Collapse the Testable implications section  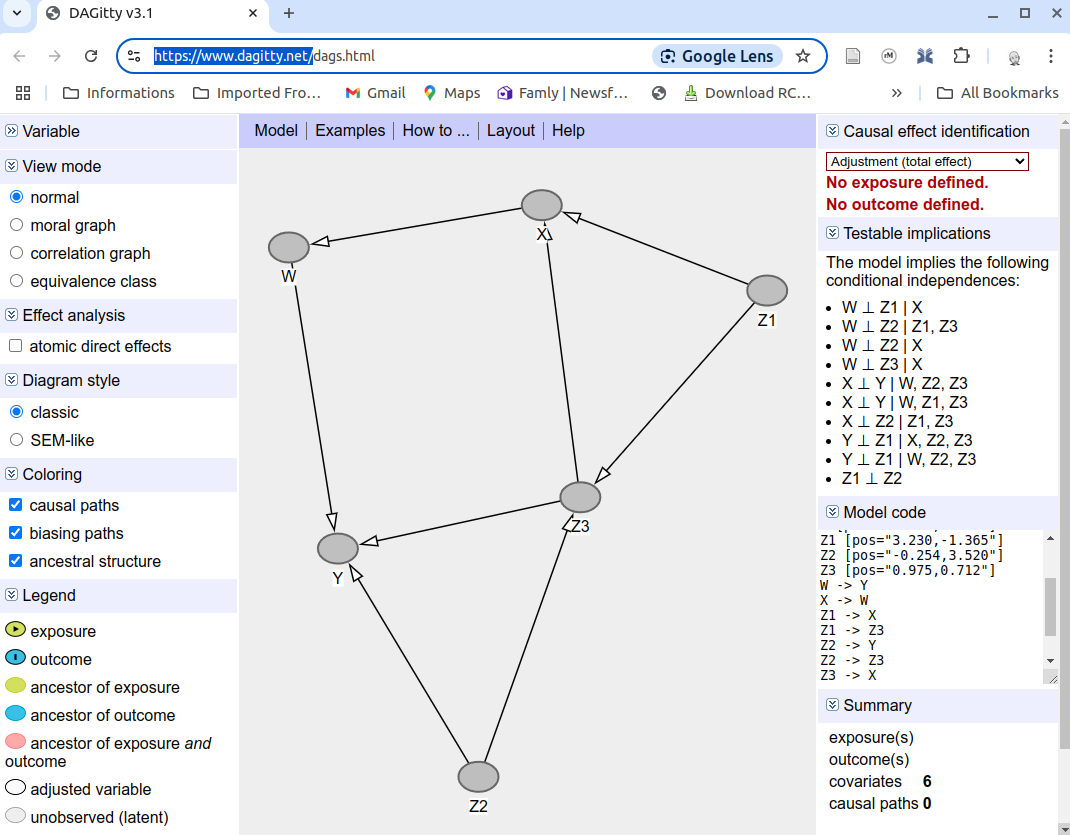point(832,233)
